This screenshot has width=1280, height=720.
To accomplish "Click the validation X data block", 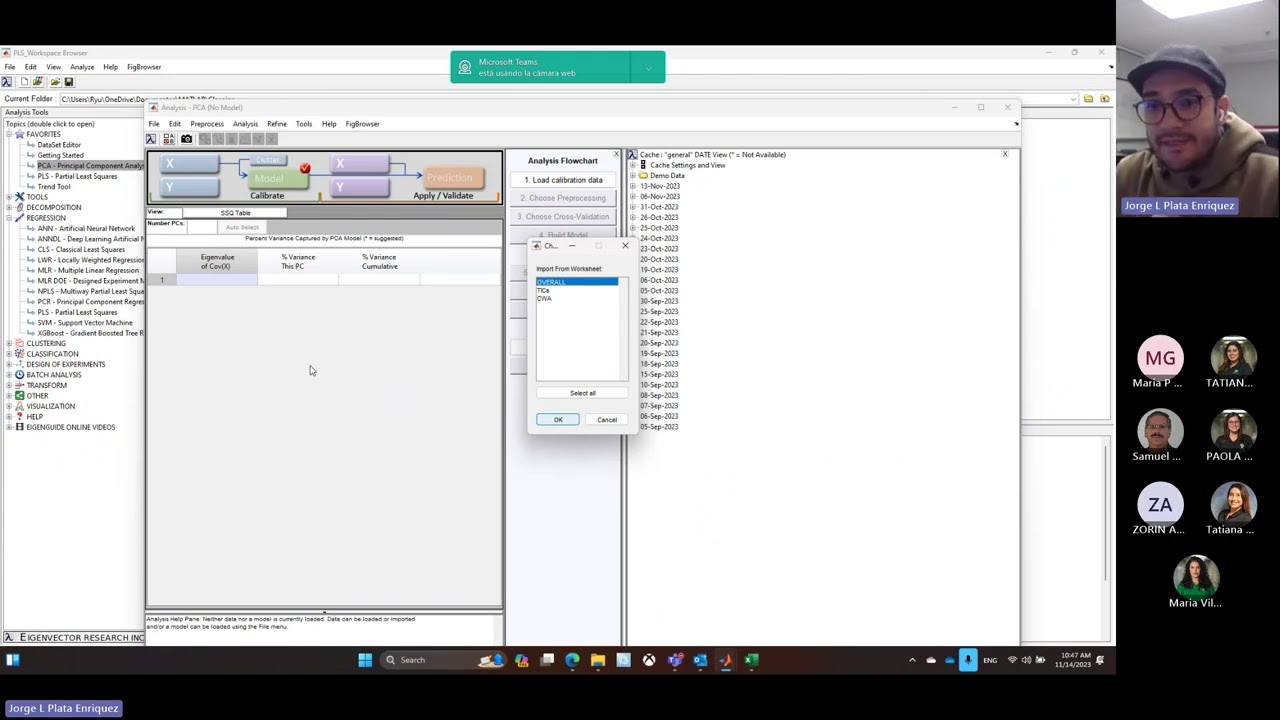I will [361, 164].
